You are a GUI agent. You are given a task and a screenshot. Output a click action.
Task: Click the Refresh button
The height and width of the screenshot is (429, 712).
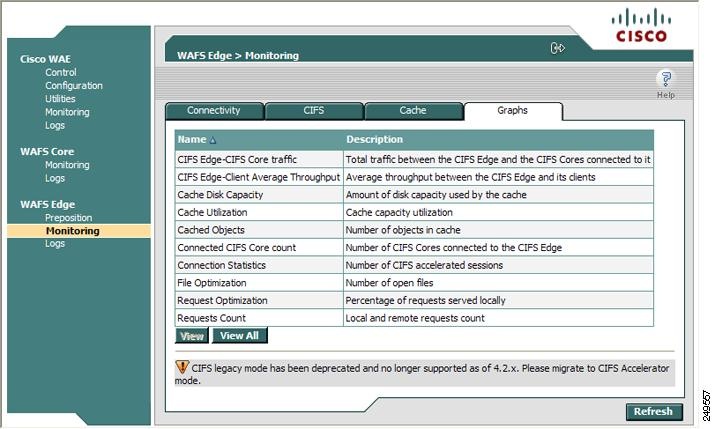[653, 411]
